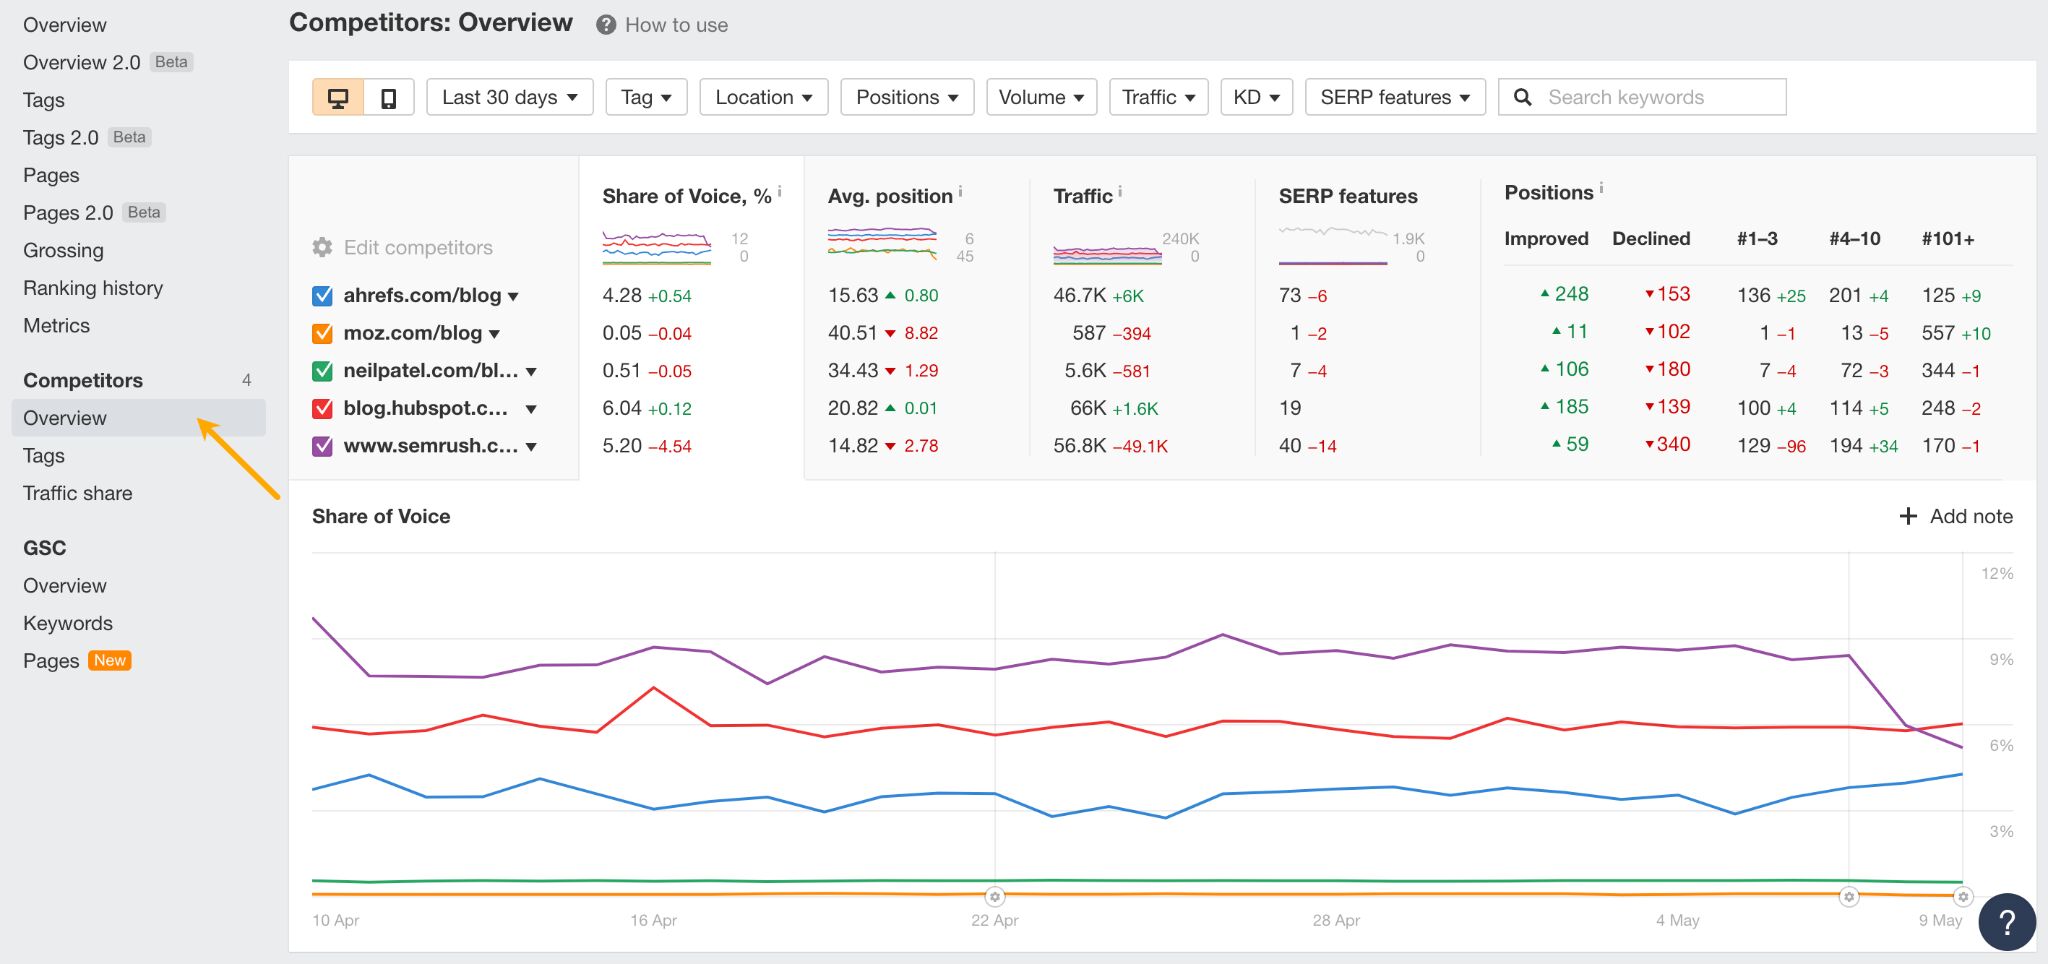The height and width of the screenshot is (964, 2048).
Task: Toggle the moz.com/blog checkbox off
Action: [321, 332]
